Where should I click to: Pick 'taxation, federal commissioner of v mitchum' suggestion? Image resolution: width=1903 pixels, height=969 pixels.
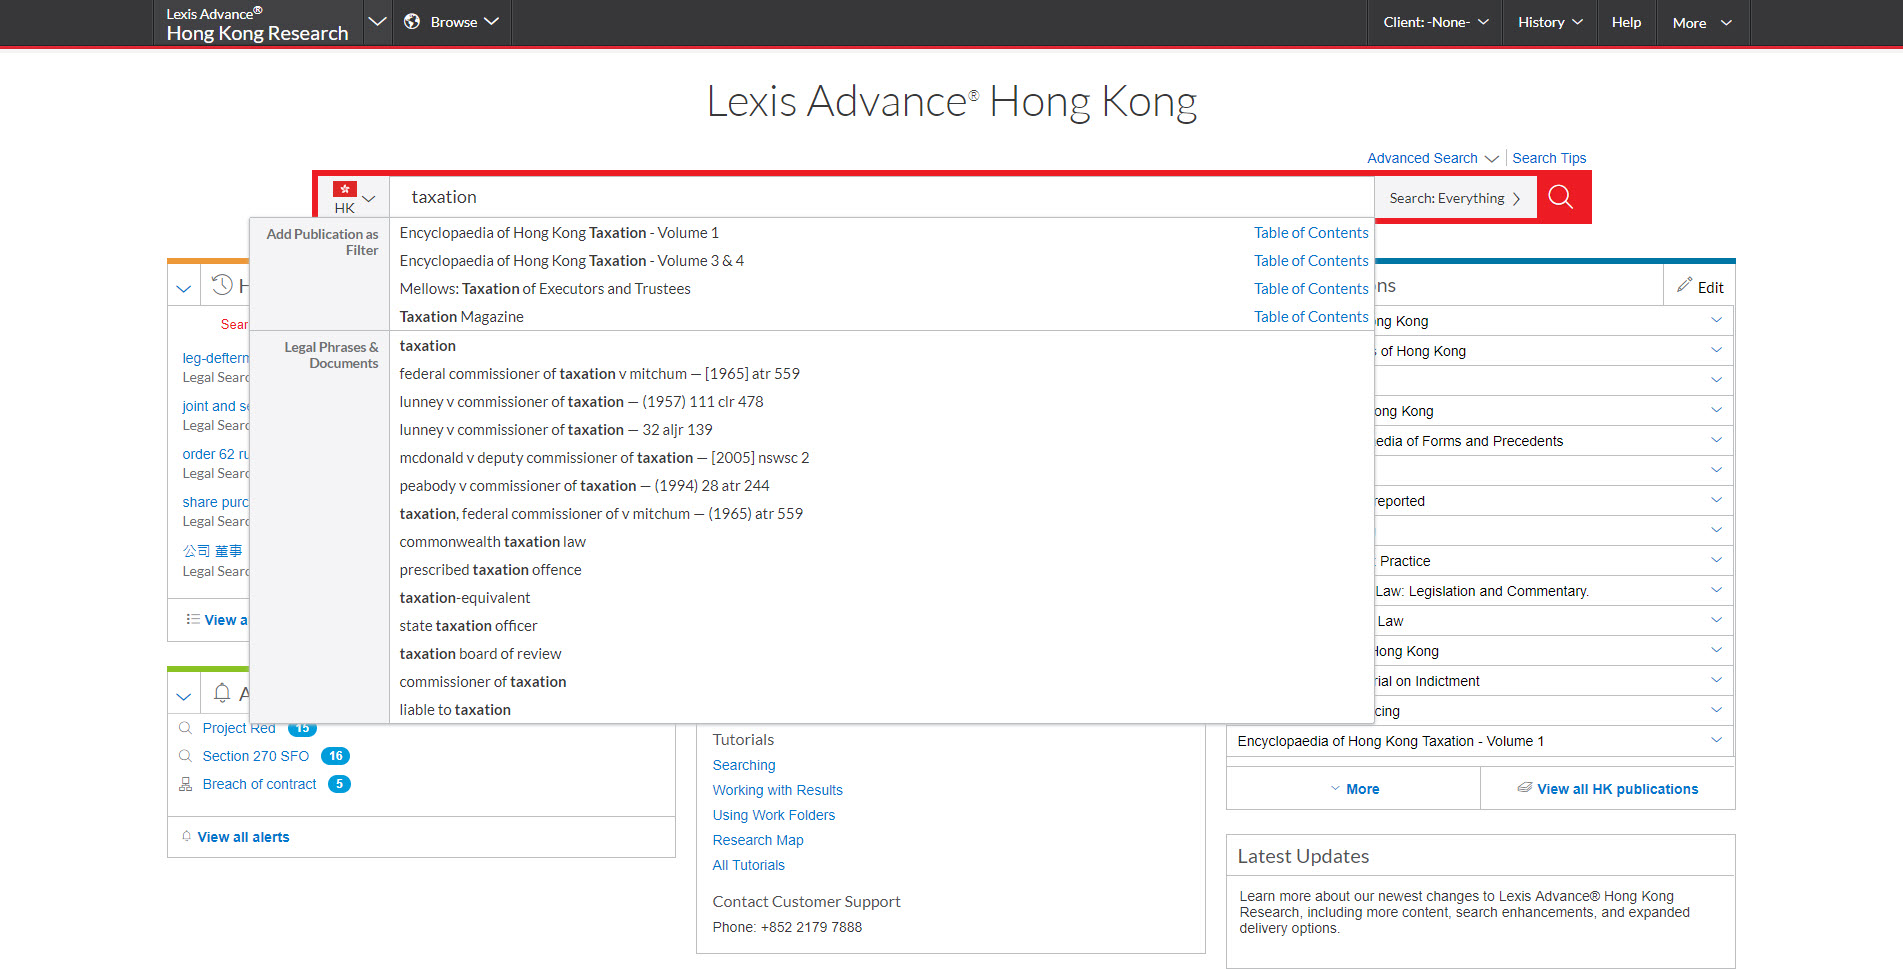pos(601,514)
